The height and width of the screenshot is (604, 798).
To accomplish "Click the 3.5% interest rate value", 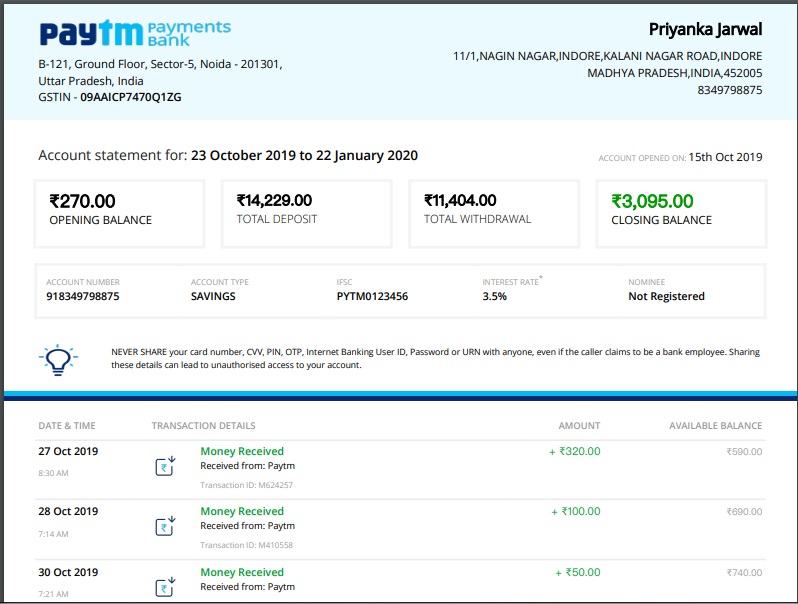I will click(x=495, y=296).
